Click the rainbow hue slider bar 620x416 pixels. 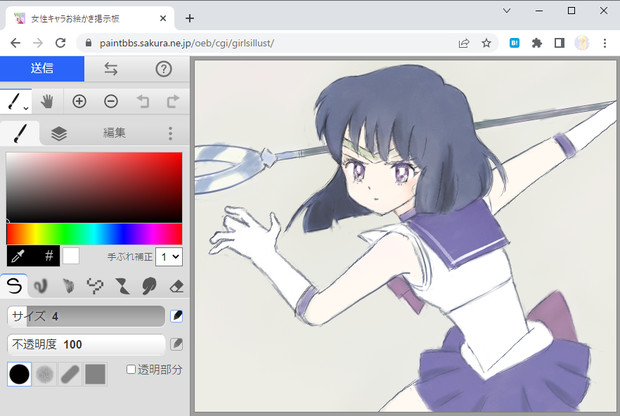94,233
